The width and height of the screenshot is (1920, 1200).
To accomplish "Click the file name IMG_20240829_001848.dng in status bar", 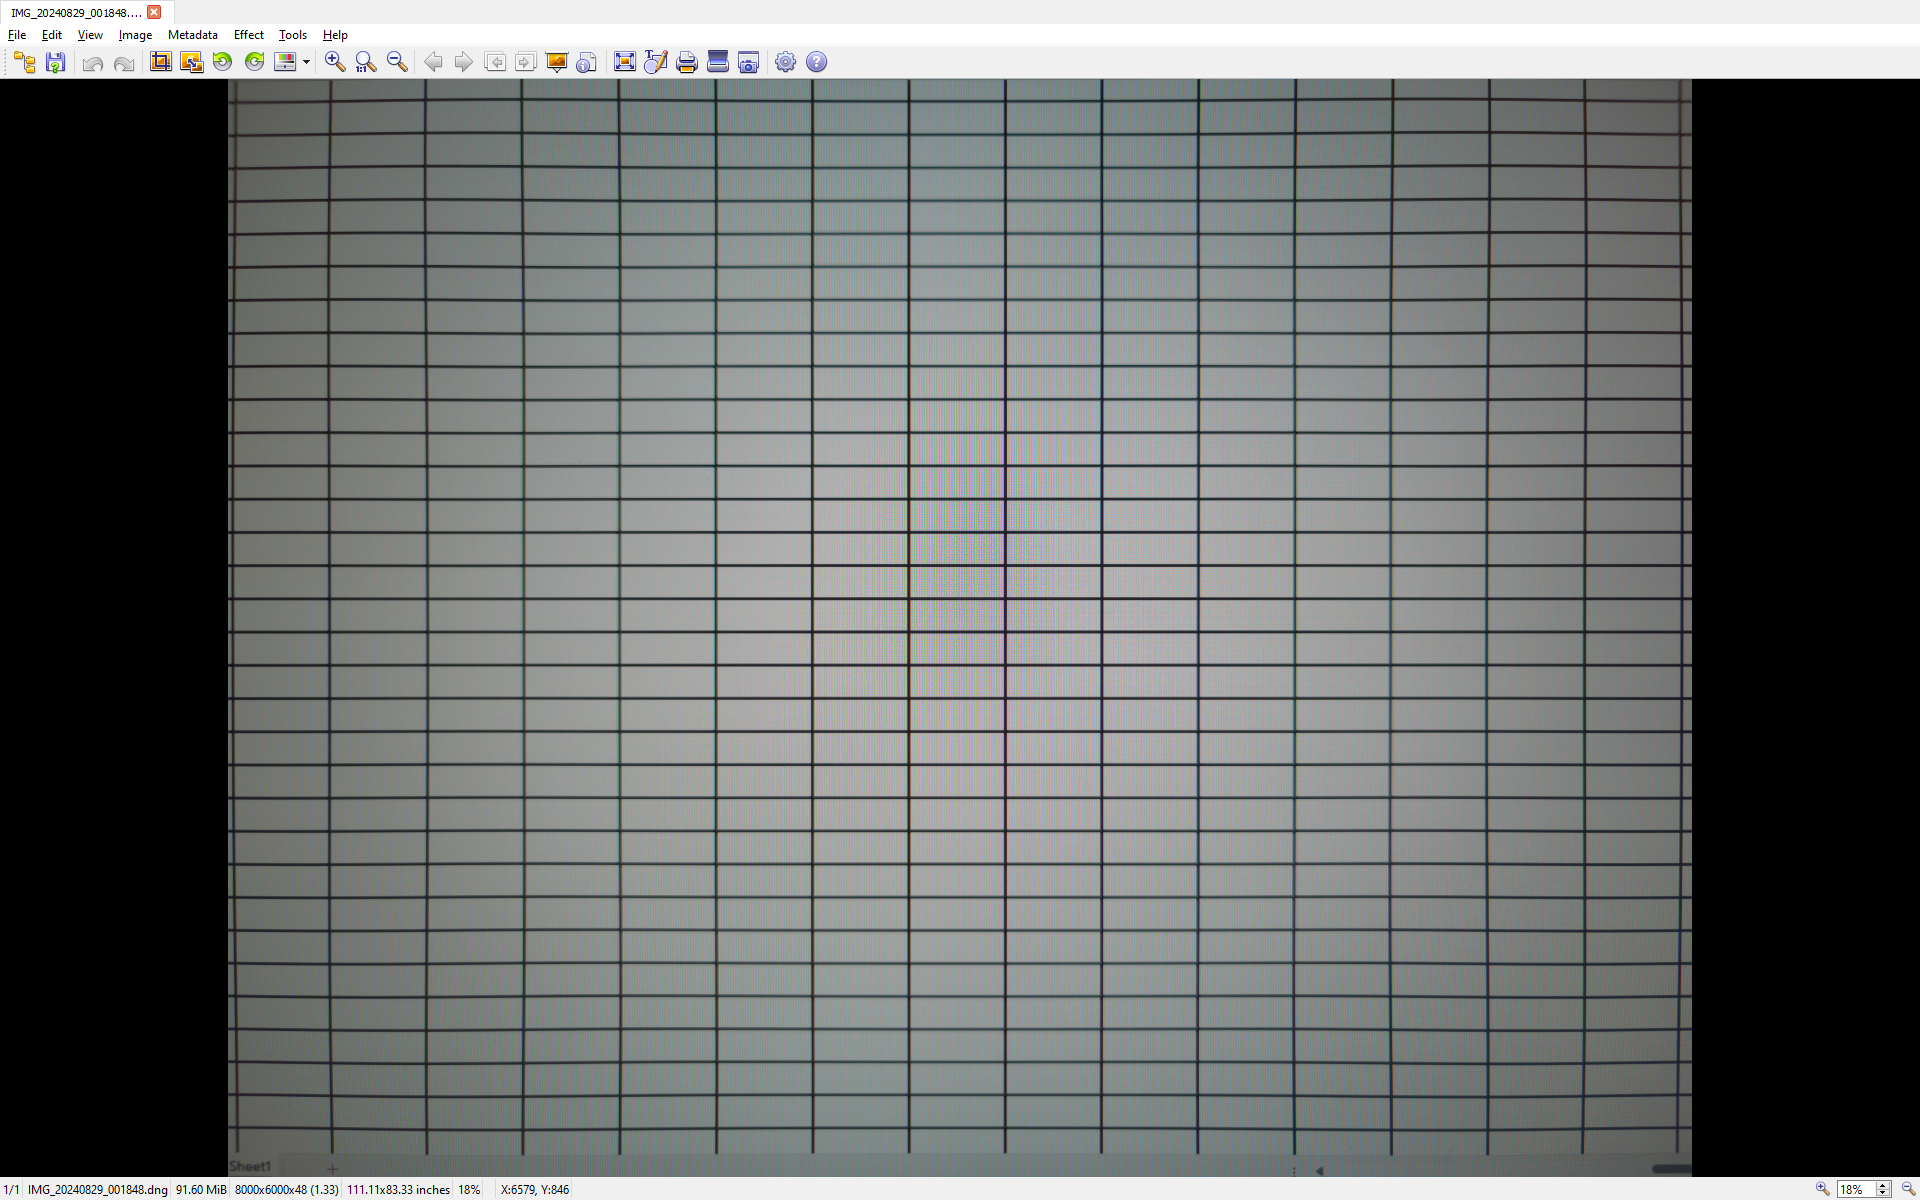I will coord(98,1190).
